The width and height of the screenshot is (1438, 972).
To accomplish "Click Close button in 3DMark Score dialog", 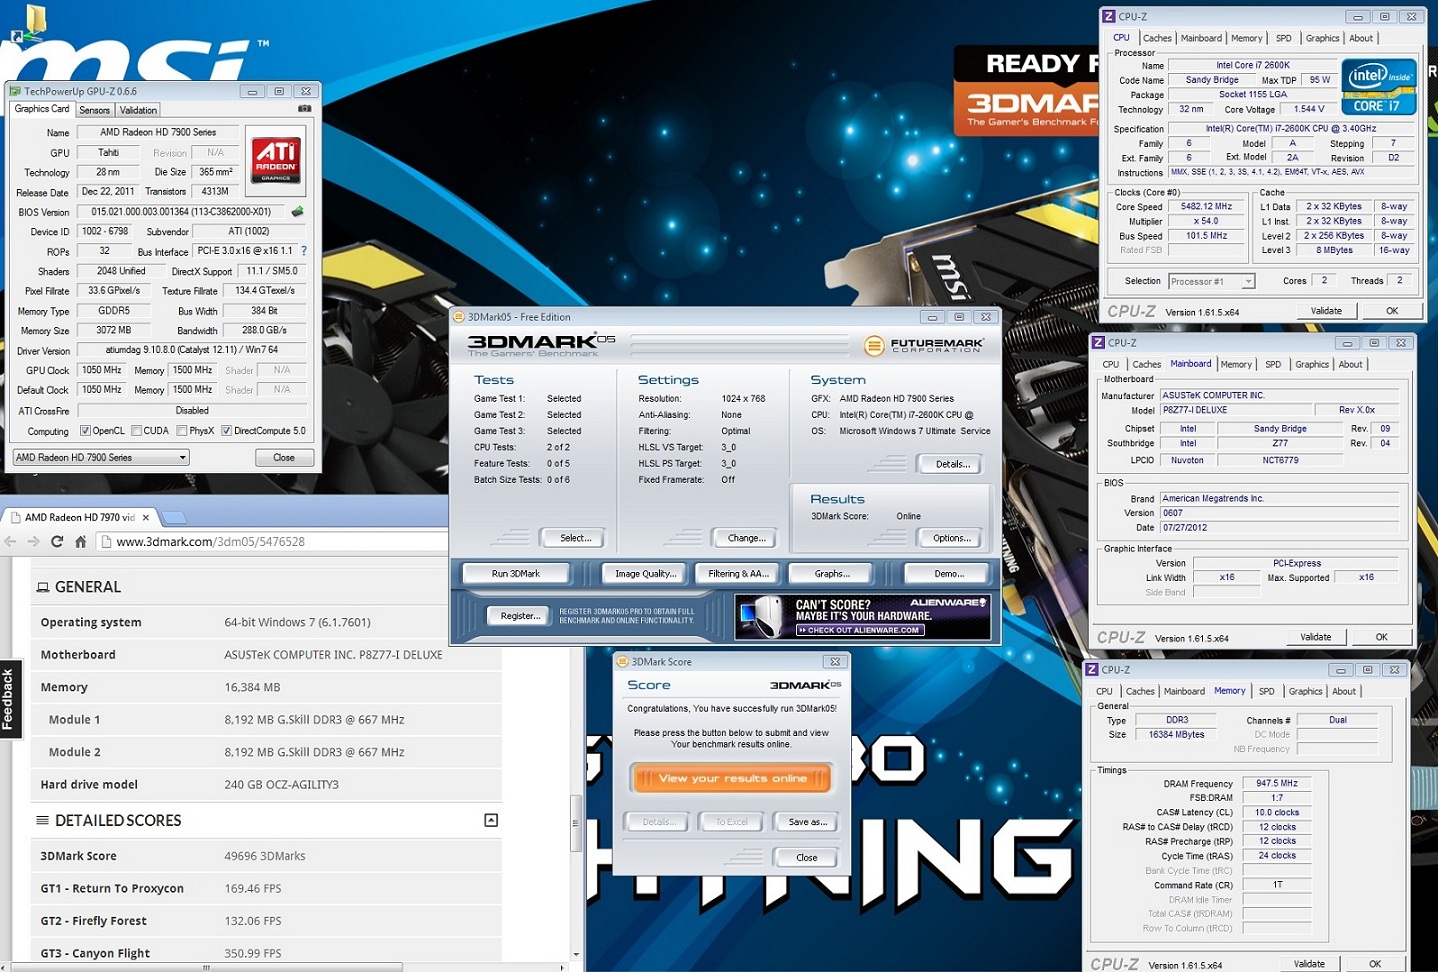I will pyautogui.click(x=806, y=858).
